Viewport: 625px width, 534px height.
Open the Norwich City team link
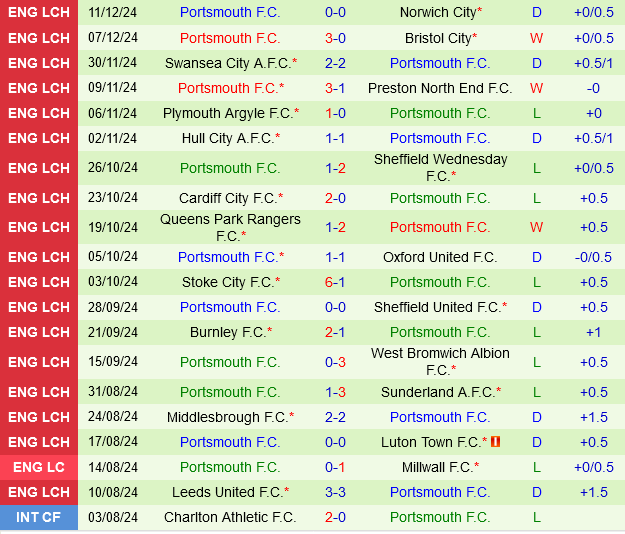coord(437,13)
